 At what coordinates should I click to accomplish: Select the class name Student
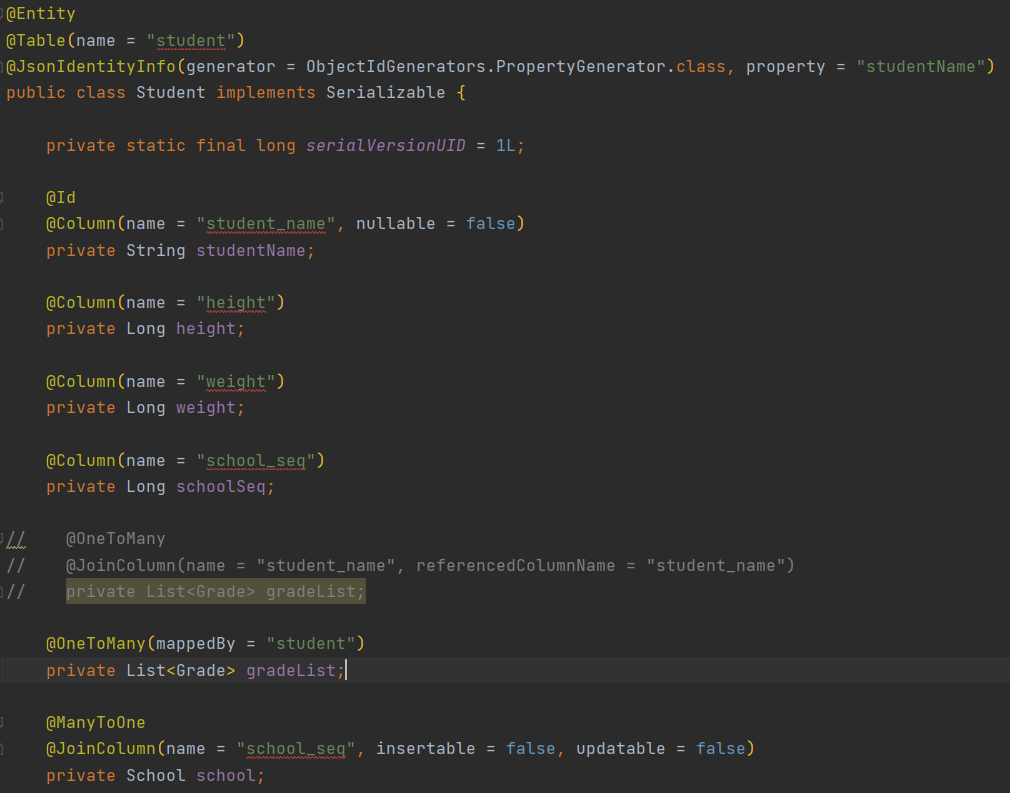pos(170,92)
